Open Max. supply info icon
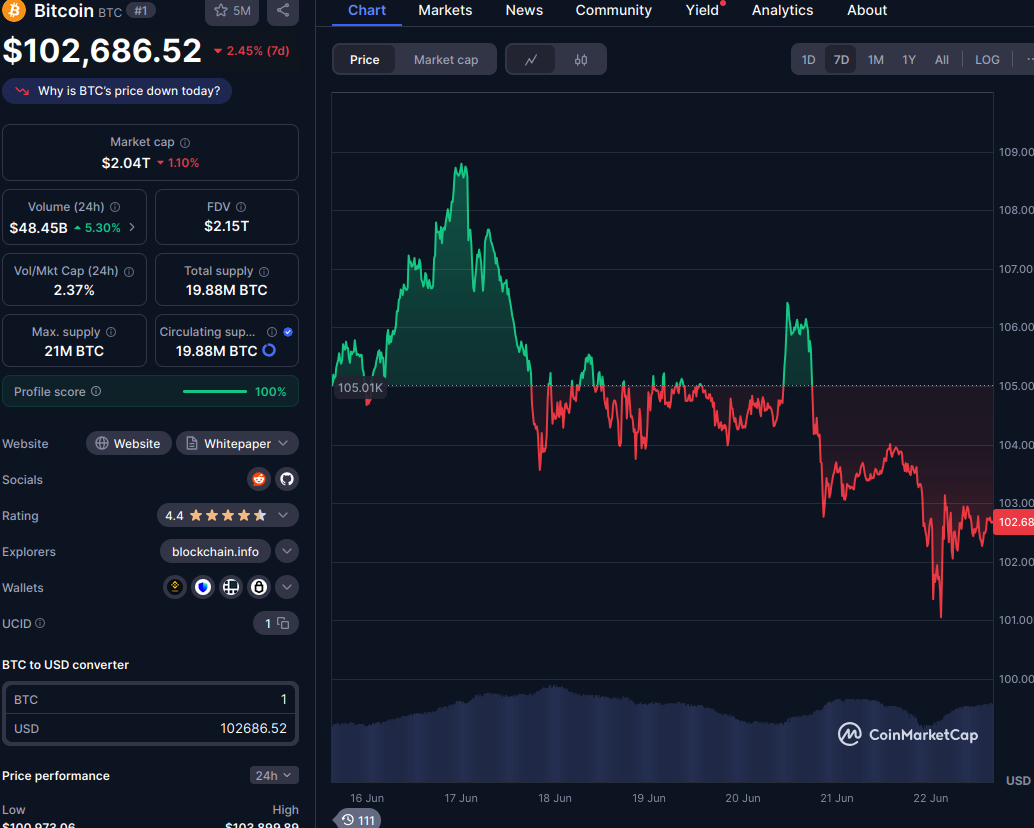 [111, 332]
